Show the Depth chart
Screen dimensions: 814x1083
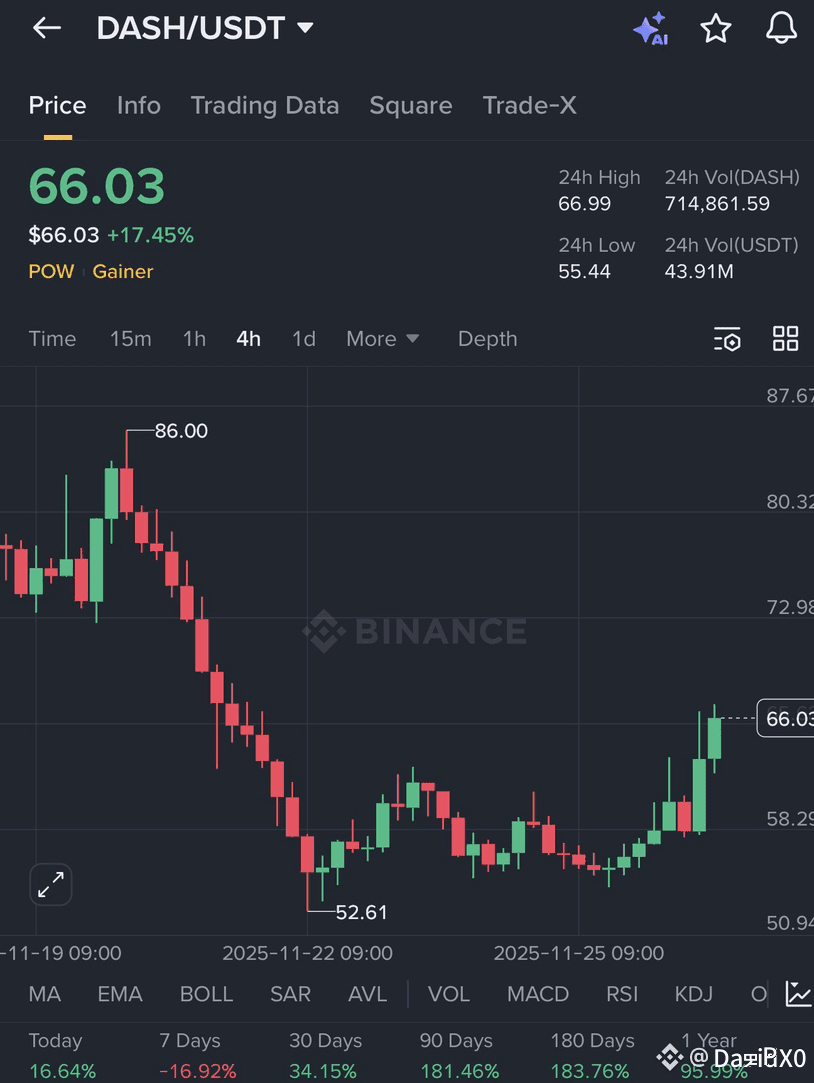pyautogui.click(x=487, y=338)
